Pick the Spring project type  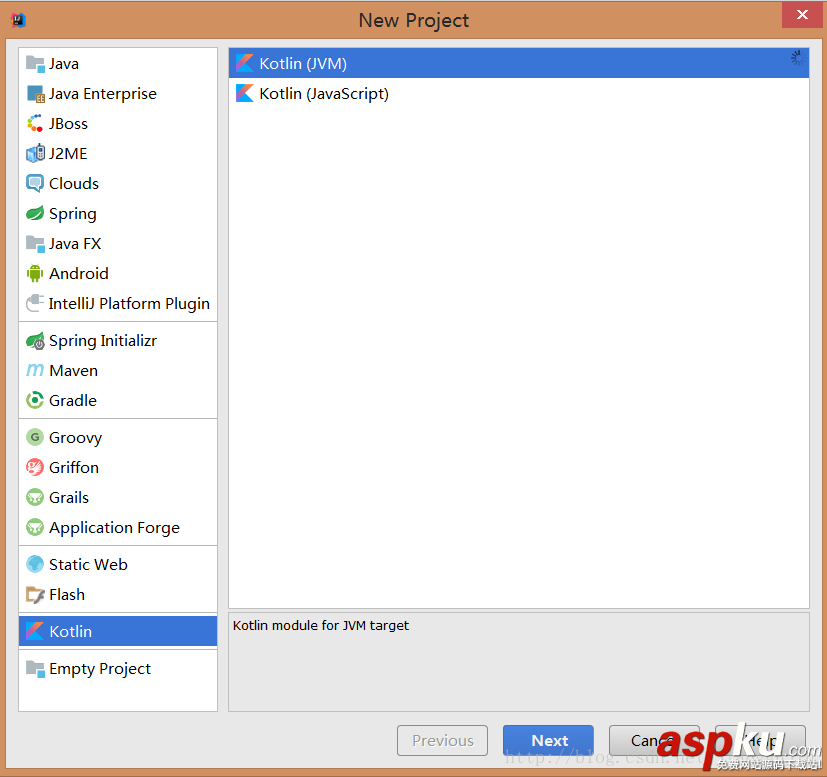[x=118, y=214]
